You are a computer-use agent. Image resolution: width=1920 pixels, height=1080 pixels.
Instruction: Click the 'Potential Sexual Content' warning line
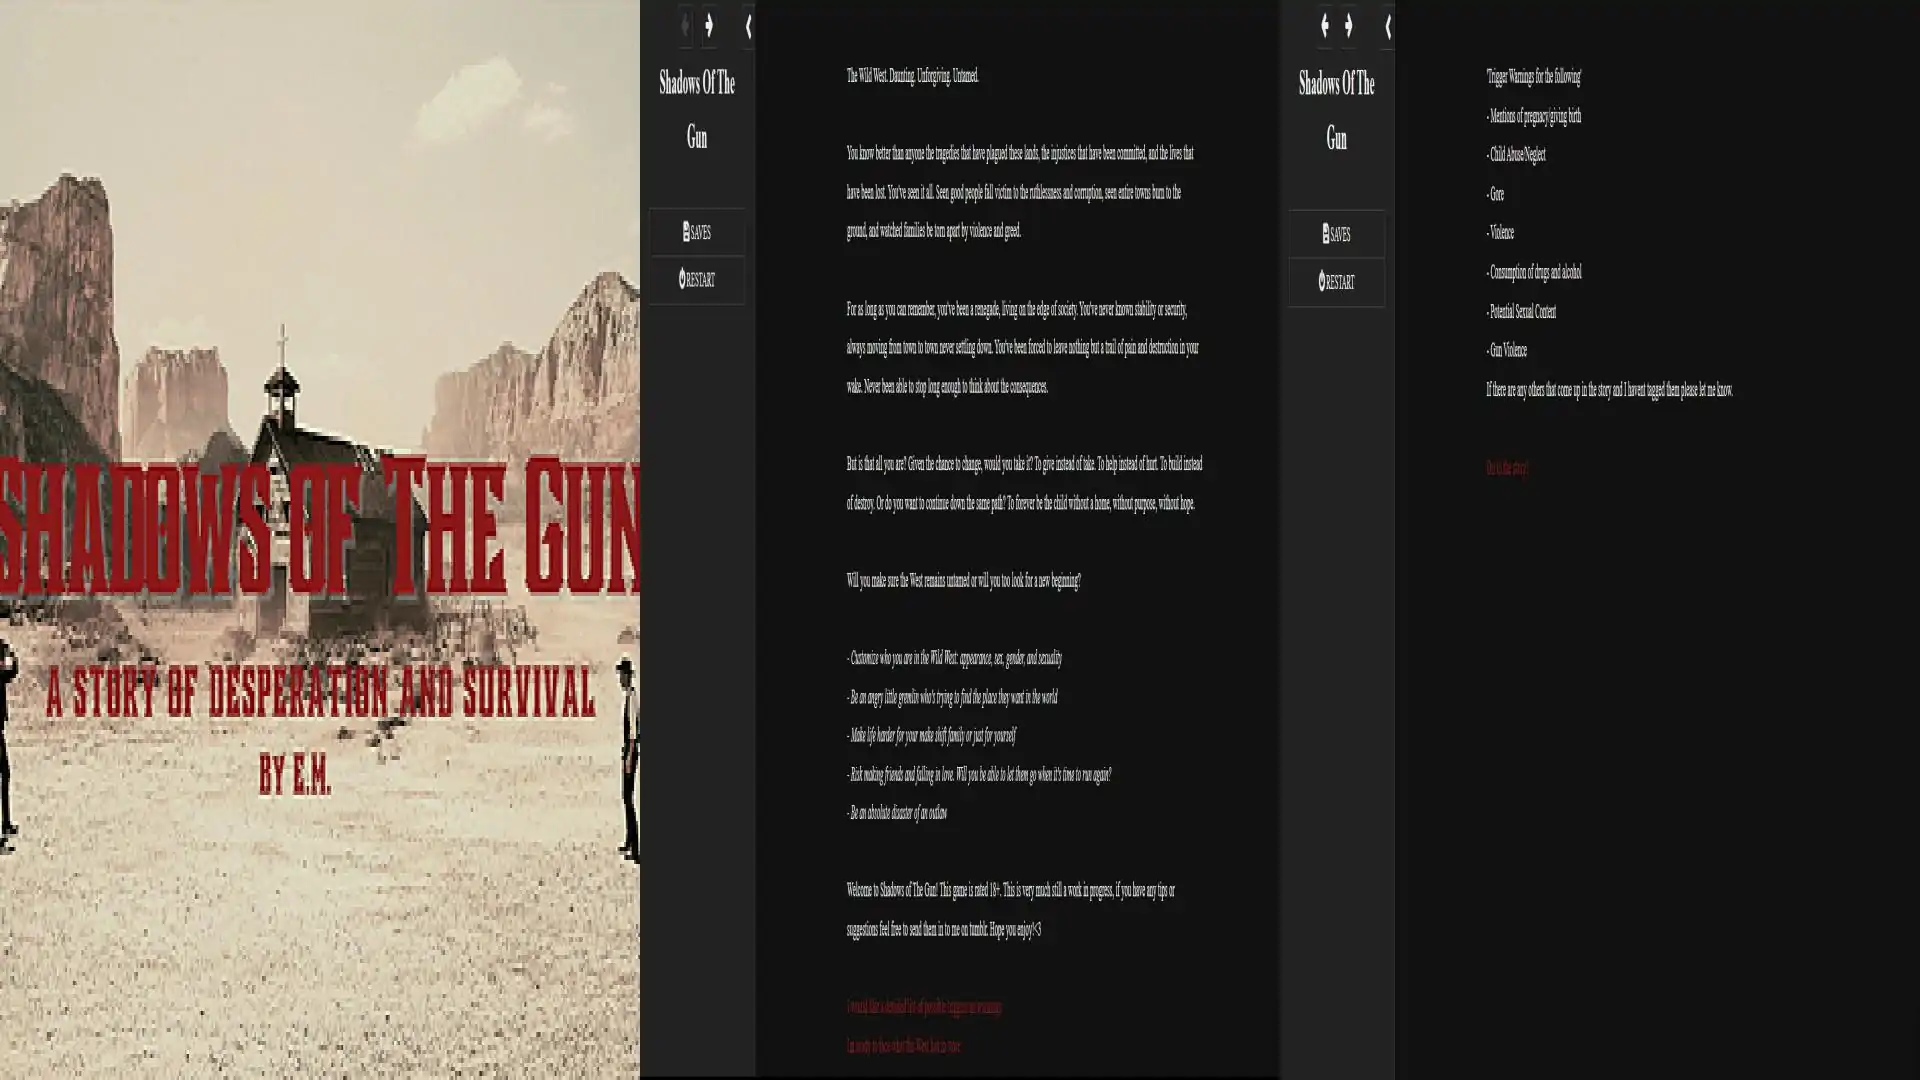(1522, 311)
